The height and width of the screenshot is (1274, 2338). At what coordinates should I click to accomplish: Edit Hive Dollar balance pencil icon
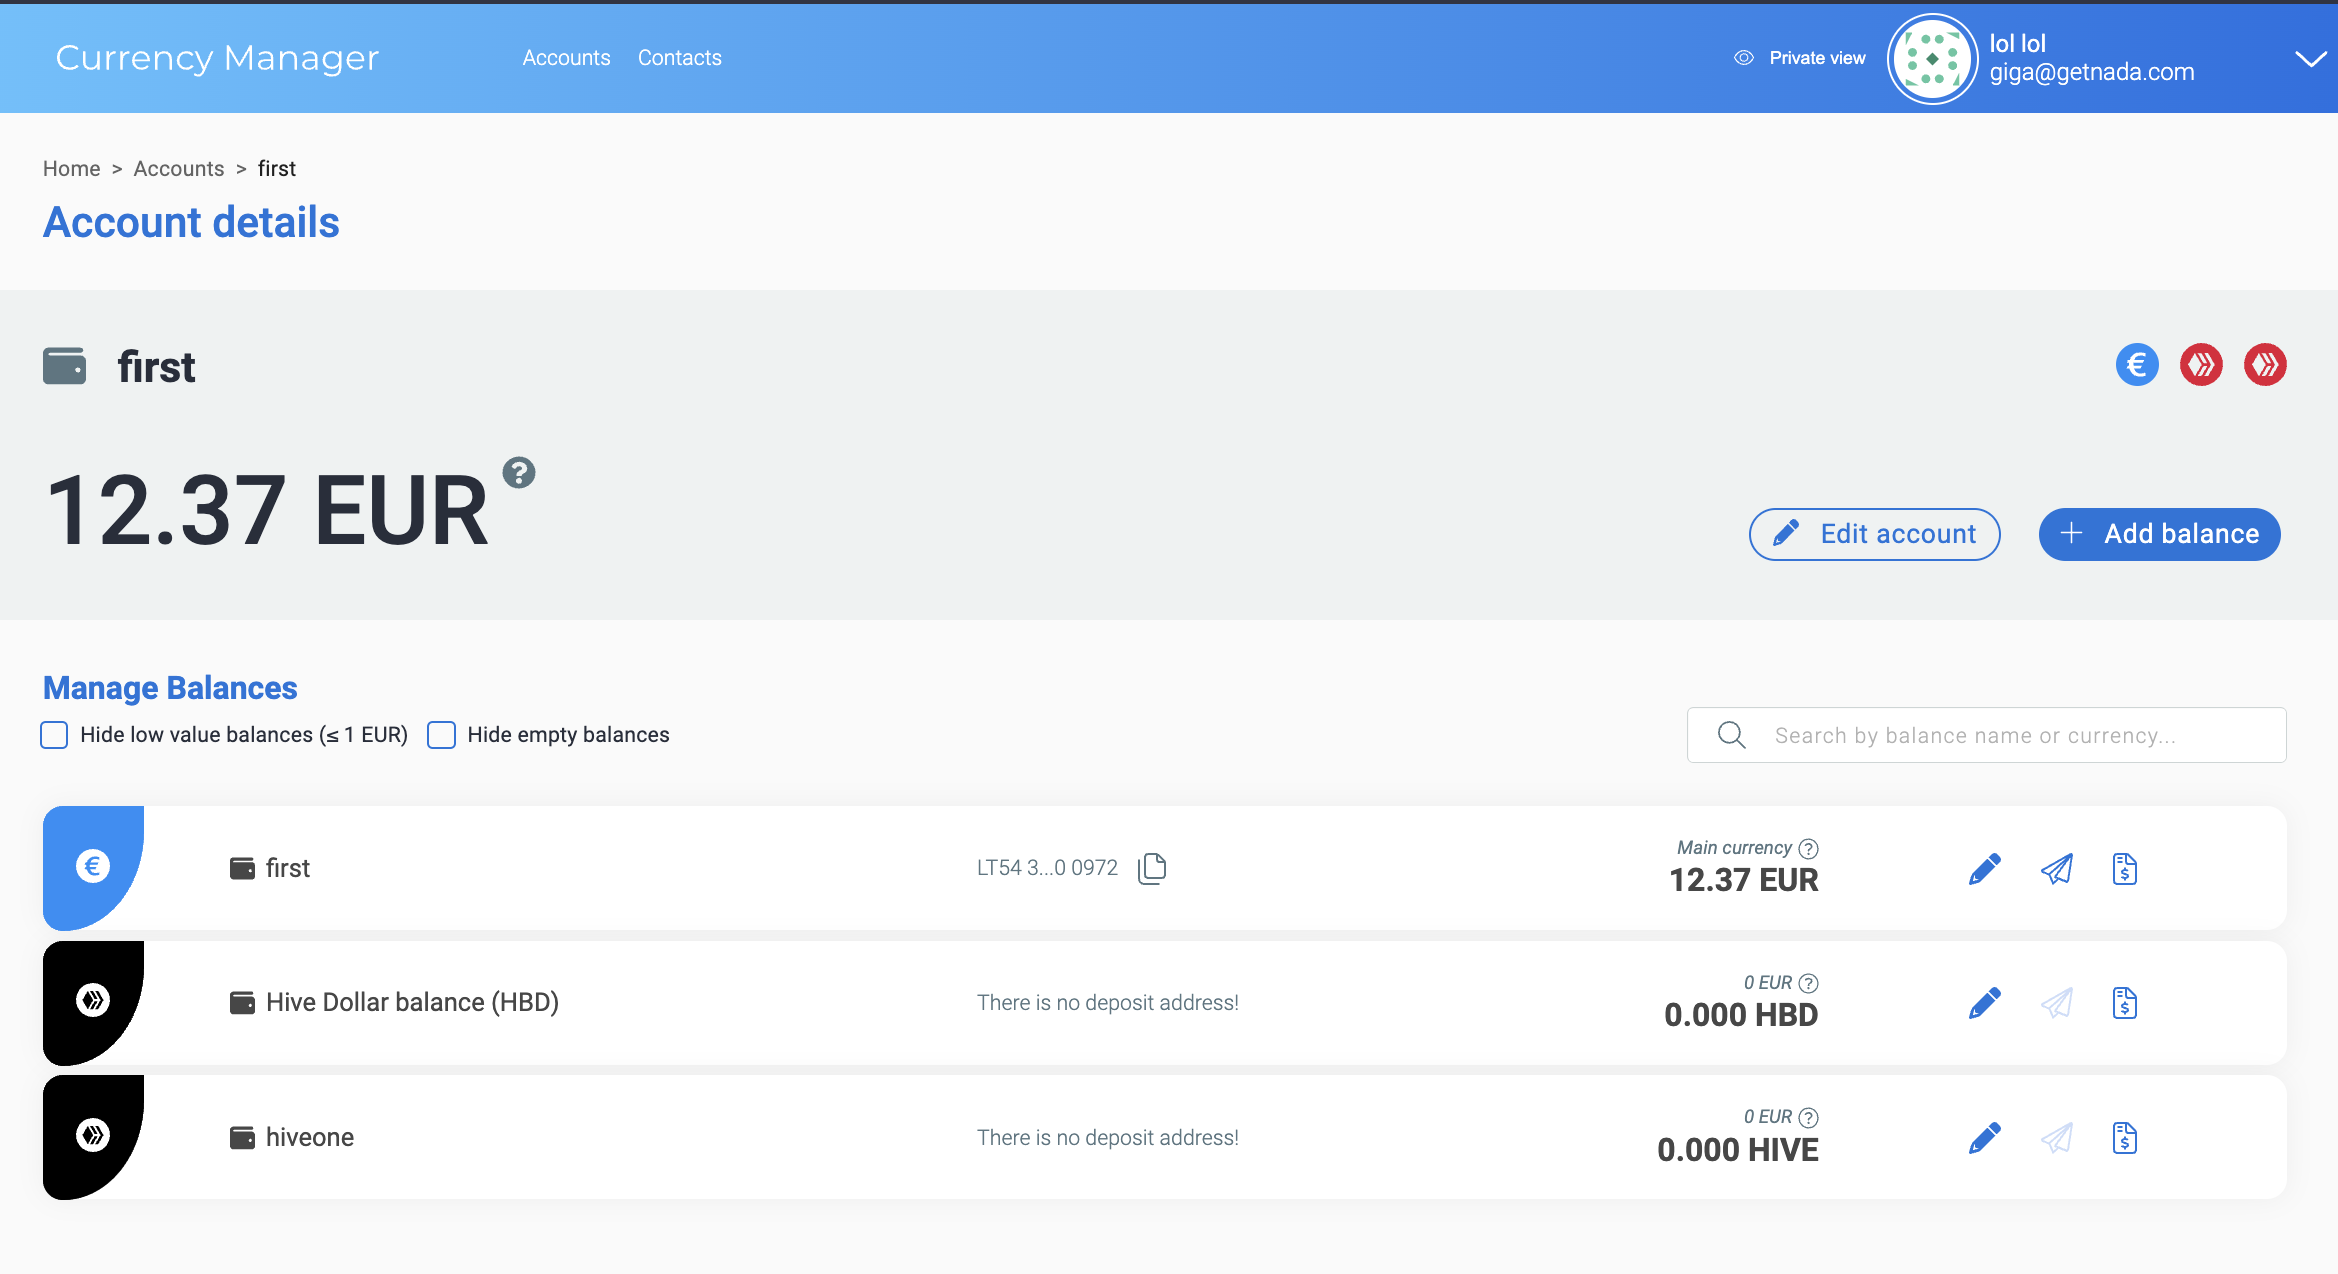tap(1984, 1003)
